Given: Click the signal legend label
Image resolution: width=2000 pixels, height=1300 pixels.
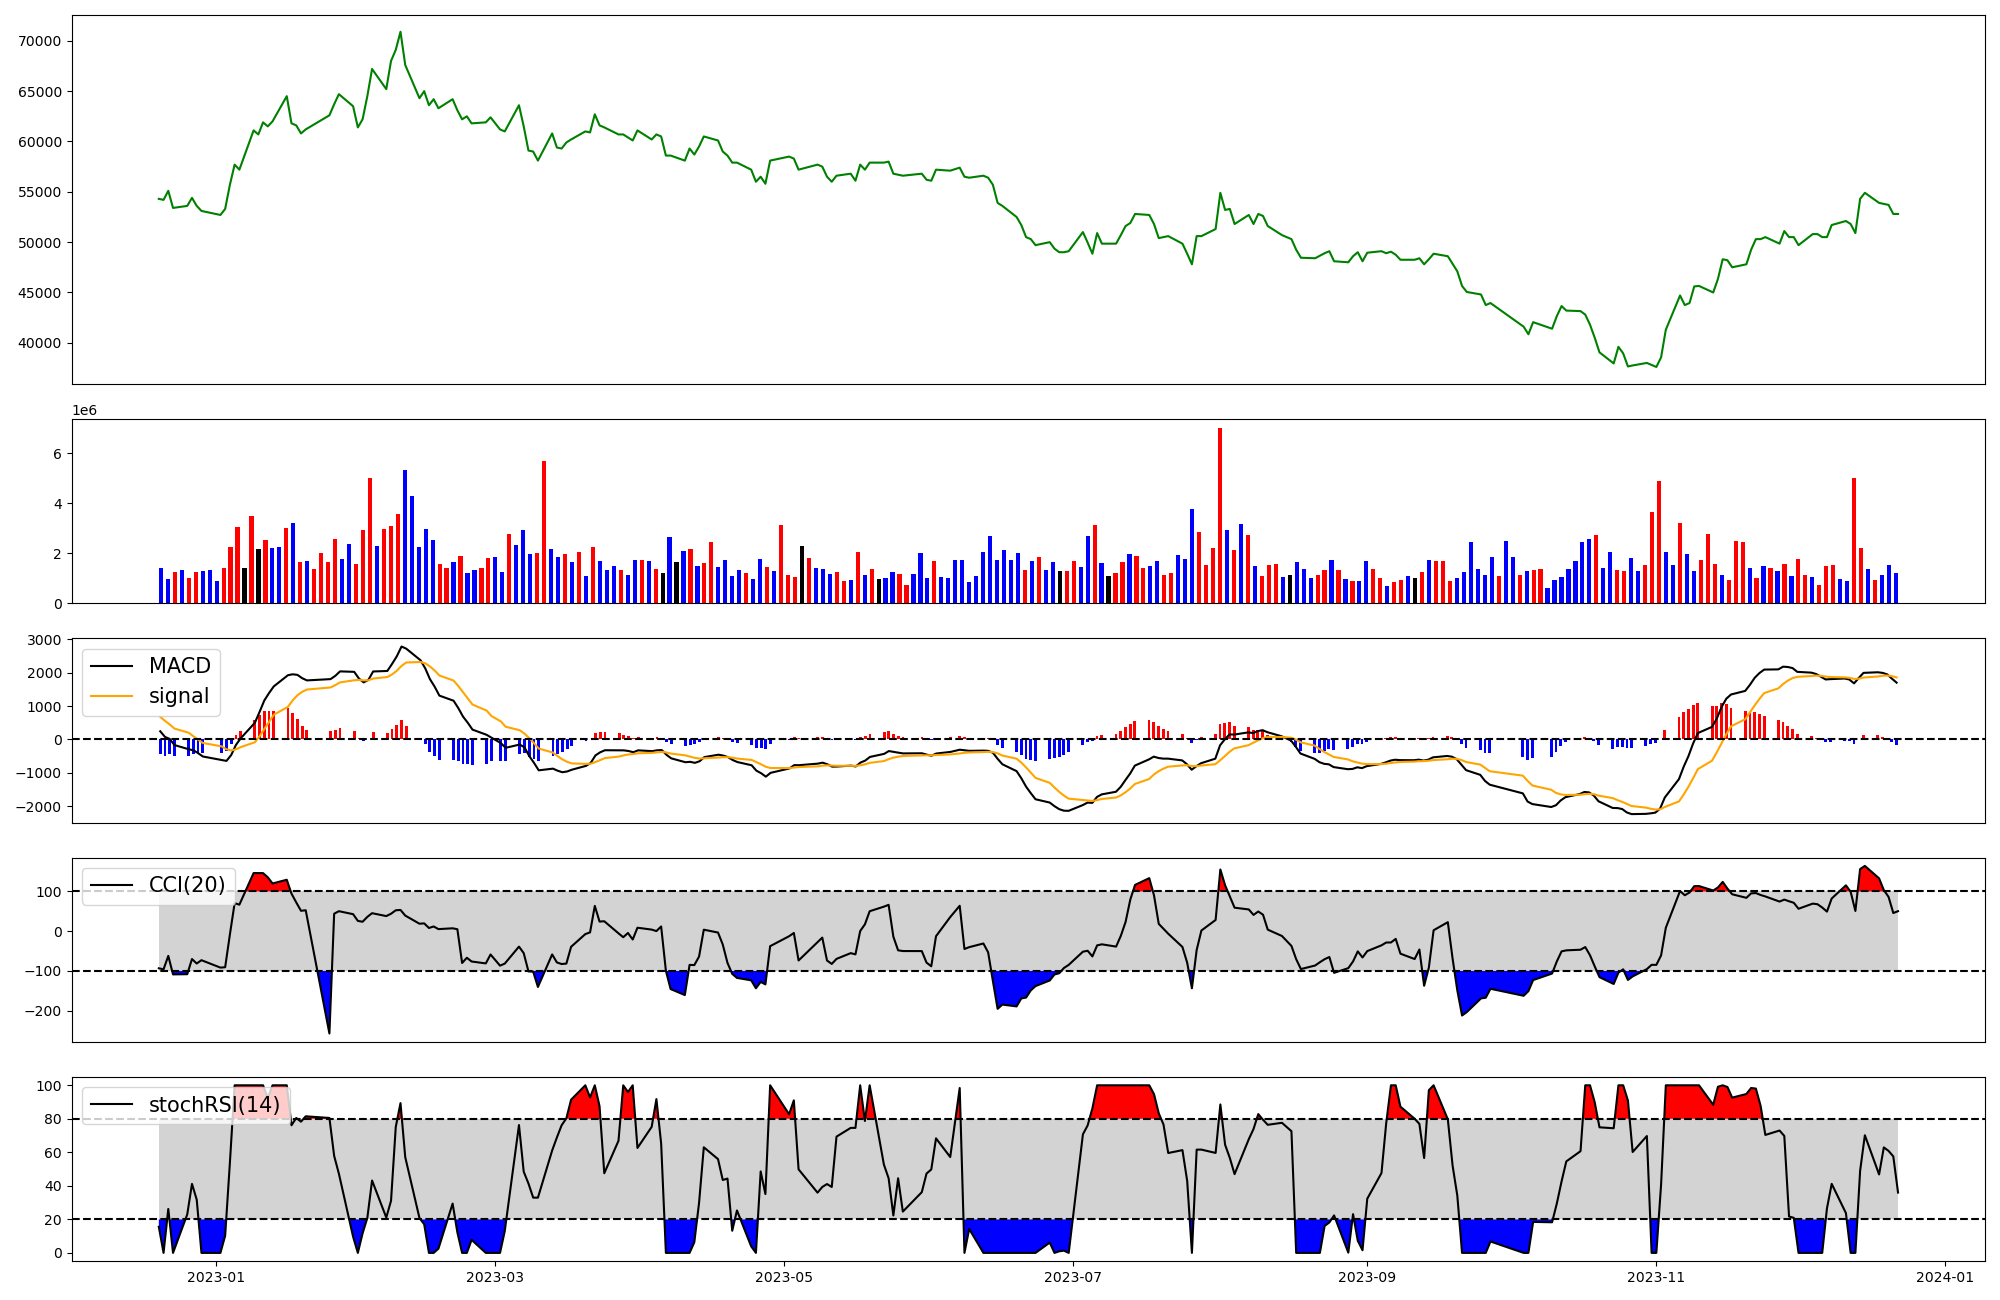Looking at the screenshot, I should pyautogui.click(x=179, y=696).
